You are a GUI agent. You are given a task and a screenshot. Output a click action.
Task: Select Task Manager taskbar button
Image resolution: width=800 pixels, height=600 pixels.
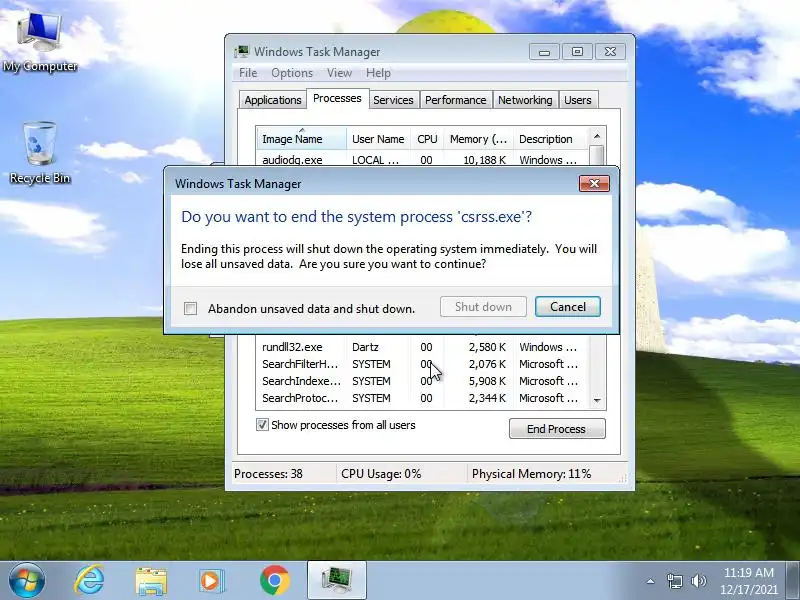(x=337, y=580)
